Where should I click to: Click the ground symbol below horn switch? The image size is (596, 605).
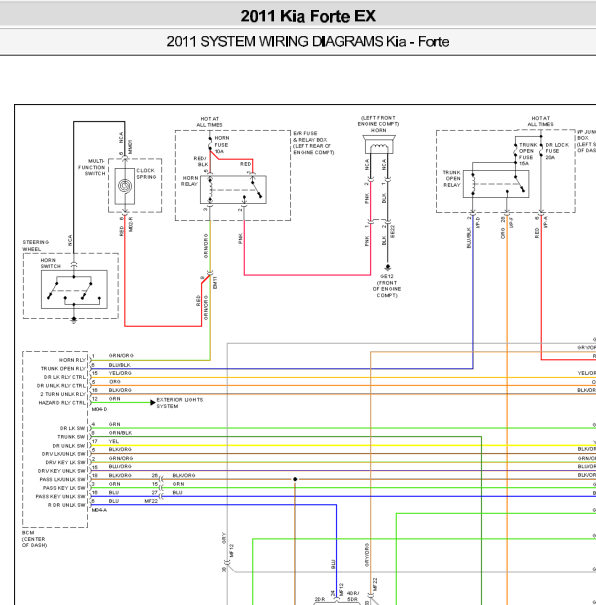[74, 320]
